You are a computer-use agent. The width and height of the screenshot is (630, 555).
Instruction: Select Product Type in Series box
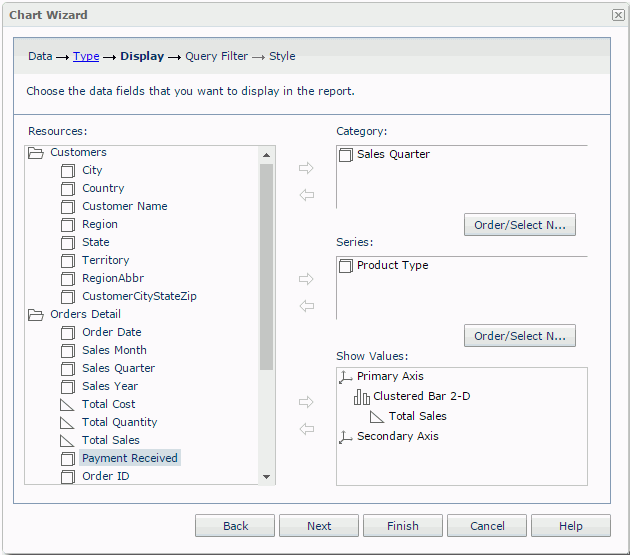pos(393,265)
